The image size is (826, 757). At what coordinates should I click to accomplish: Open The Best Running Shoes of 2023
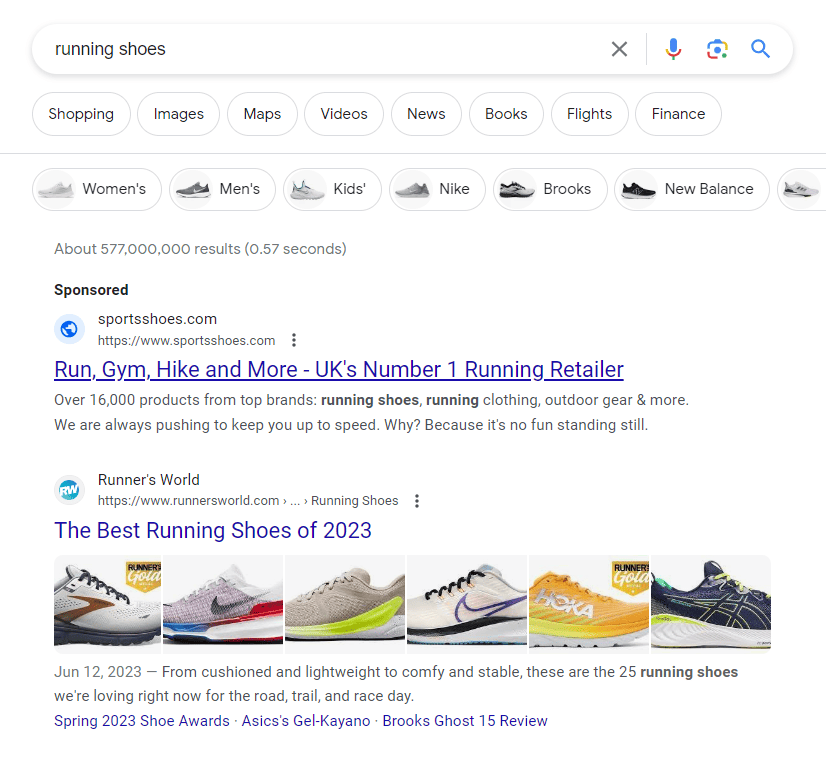click(x=213, y=530)
